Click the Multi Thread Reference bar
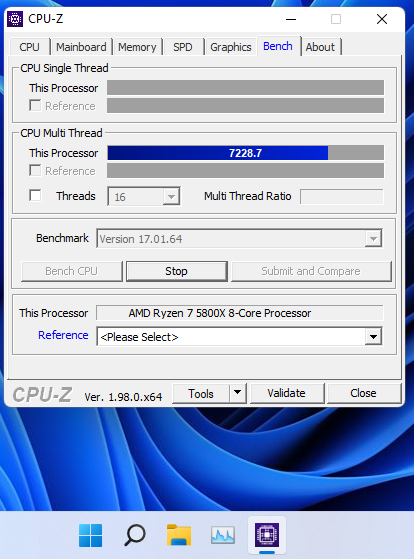Image resolution: width=414 pixels, height=559 pixels. pyautogui.click(x=245, y=171)
